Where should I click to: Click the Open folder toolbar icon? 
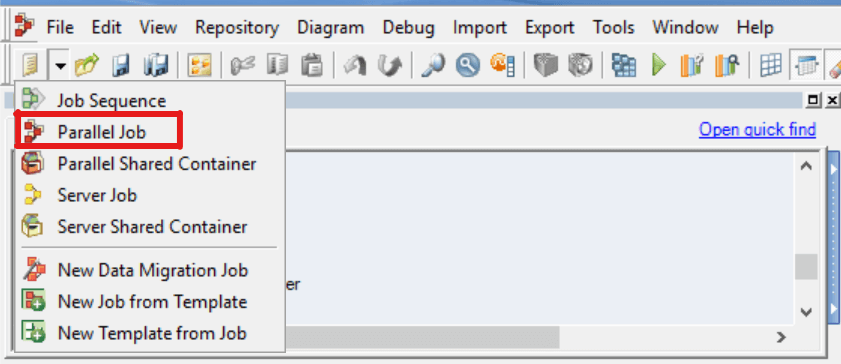87,66
